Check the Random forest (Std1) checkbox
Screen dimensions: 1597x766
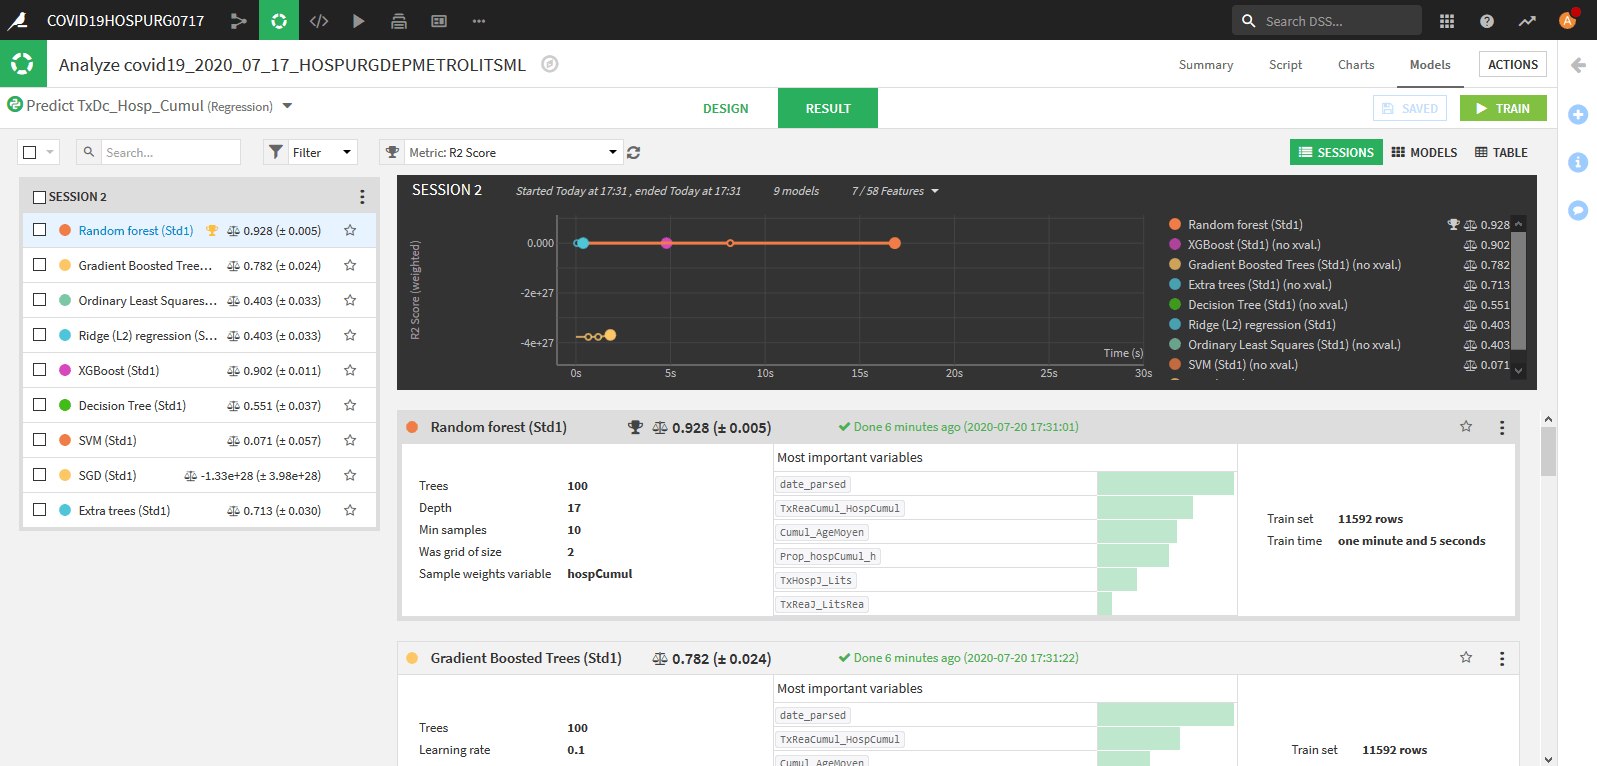[x=40, y=230]
